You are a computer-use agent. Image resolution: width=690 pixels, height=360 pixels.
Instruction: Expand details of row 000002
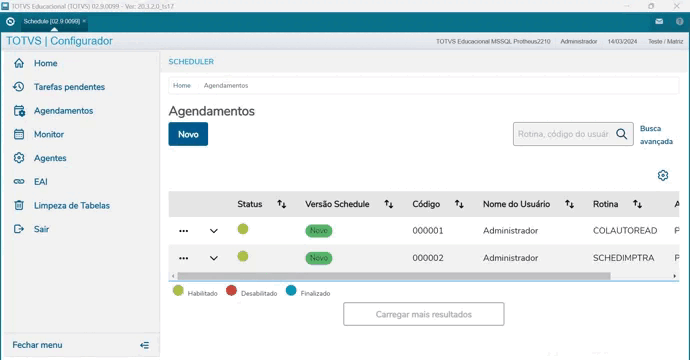(213, 258)
